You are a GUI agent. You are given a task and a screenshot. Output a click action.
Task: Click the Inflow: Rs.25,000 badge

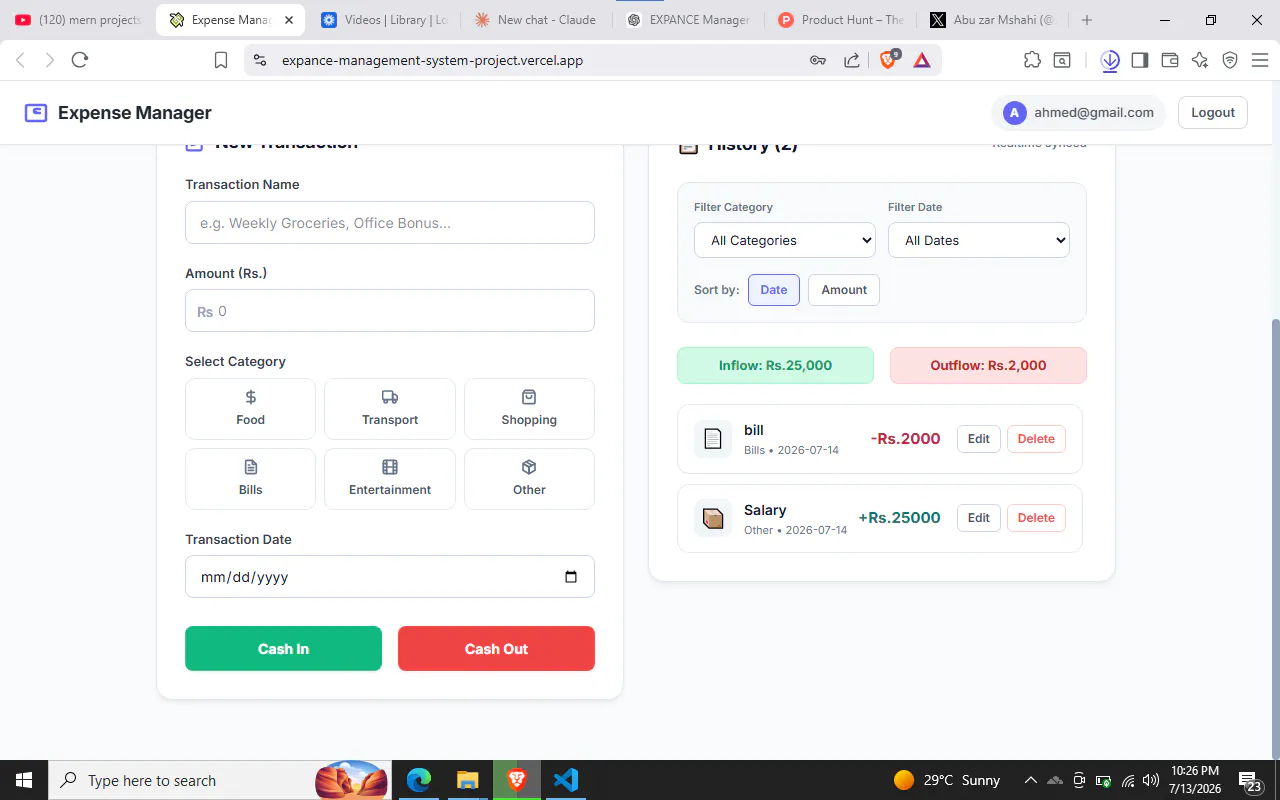(x=775, y=365)
